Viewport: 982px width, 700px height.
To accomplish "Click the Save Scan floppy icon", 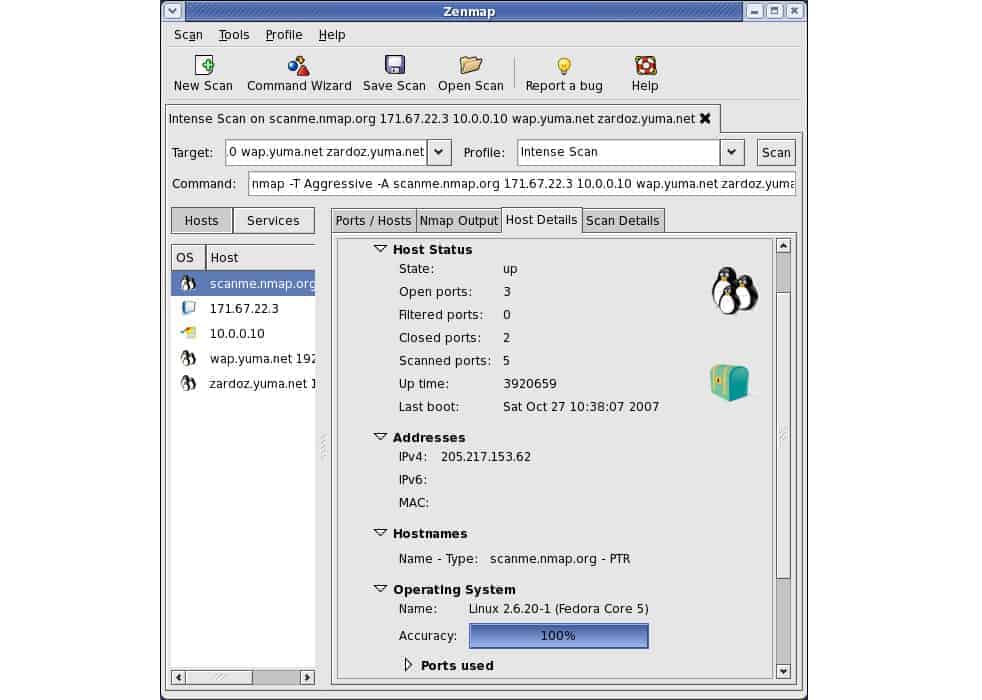I will (x=395, y=64).
